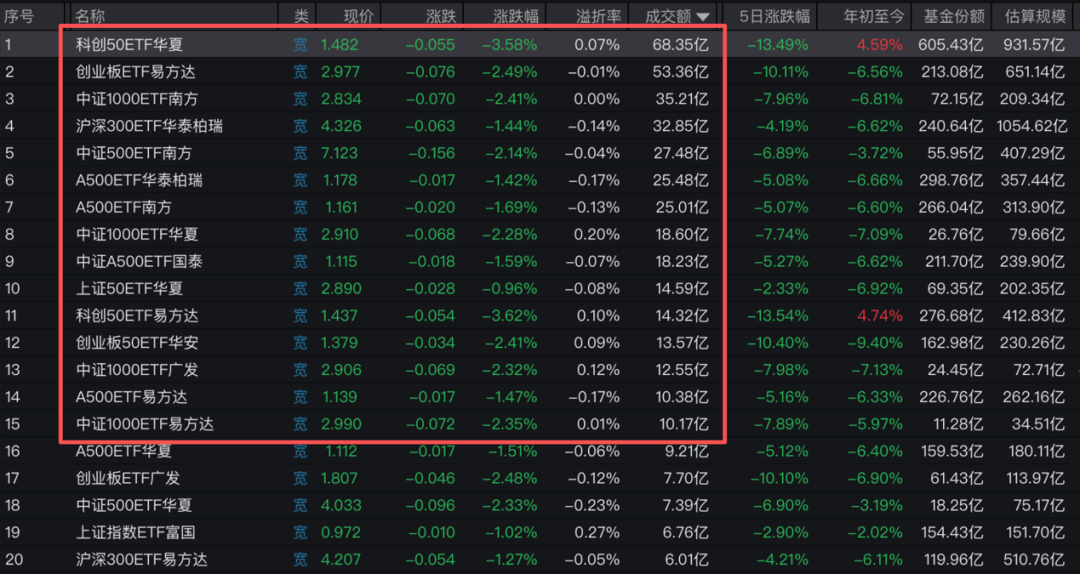Select 科创50ETF华夏 row name
The width and height of the screenshot is (1080, 574).
click(129, 45)
